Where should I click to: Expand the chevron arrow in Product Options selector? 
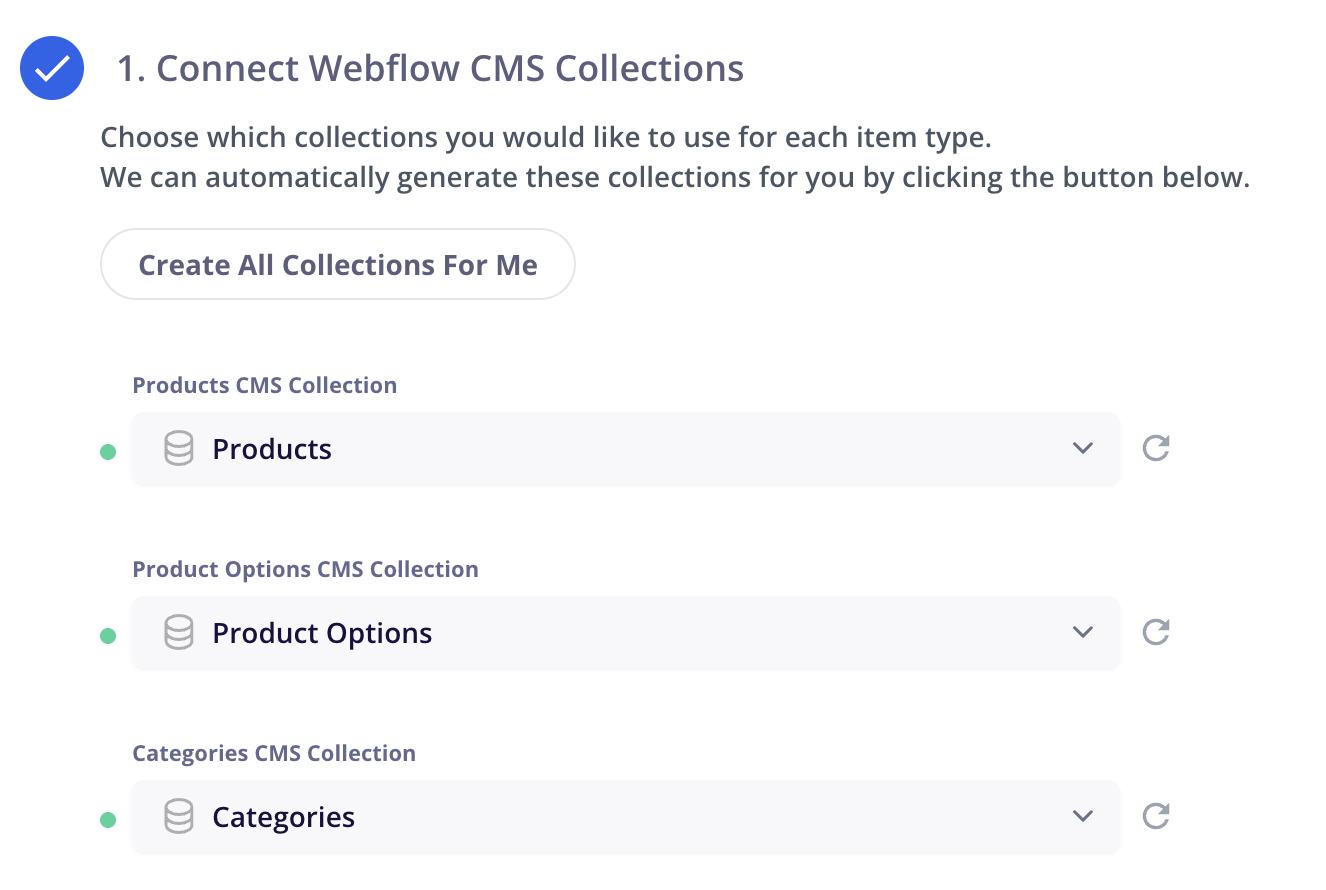point(1082,632)
